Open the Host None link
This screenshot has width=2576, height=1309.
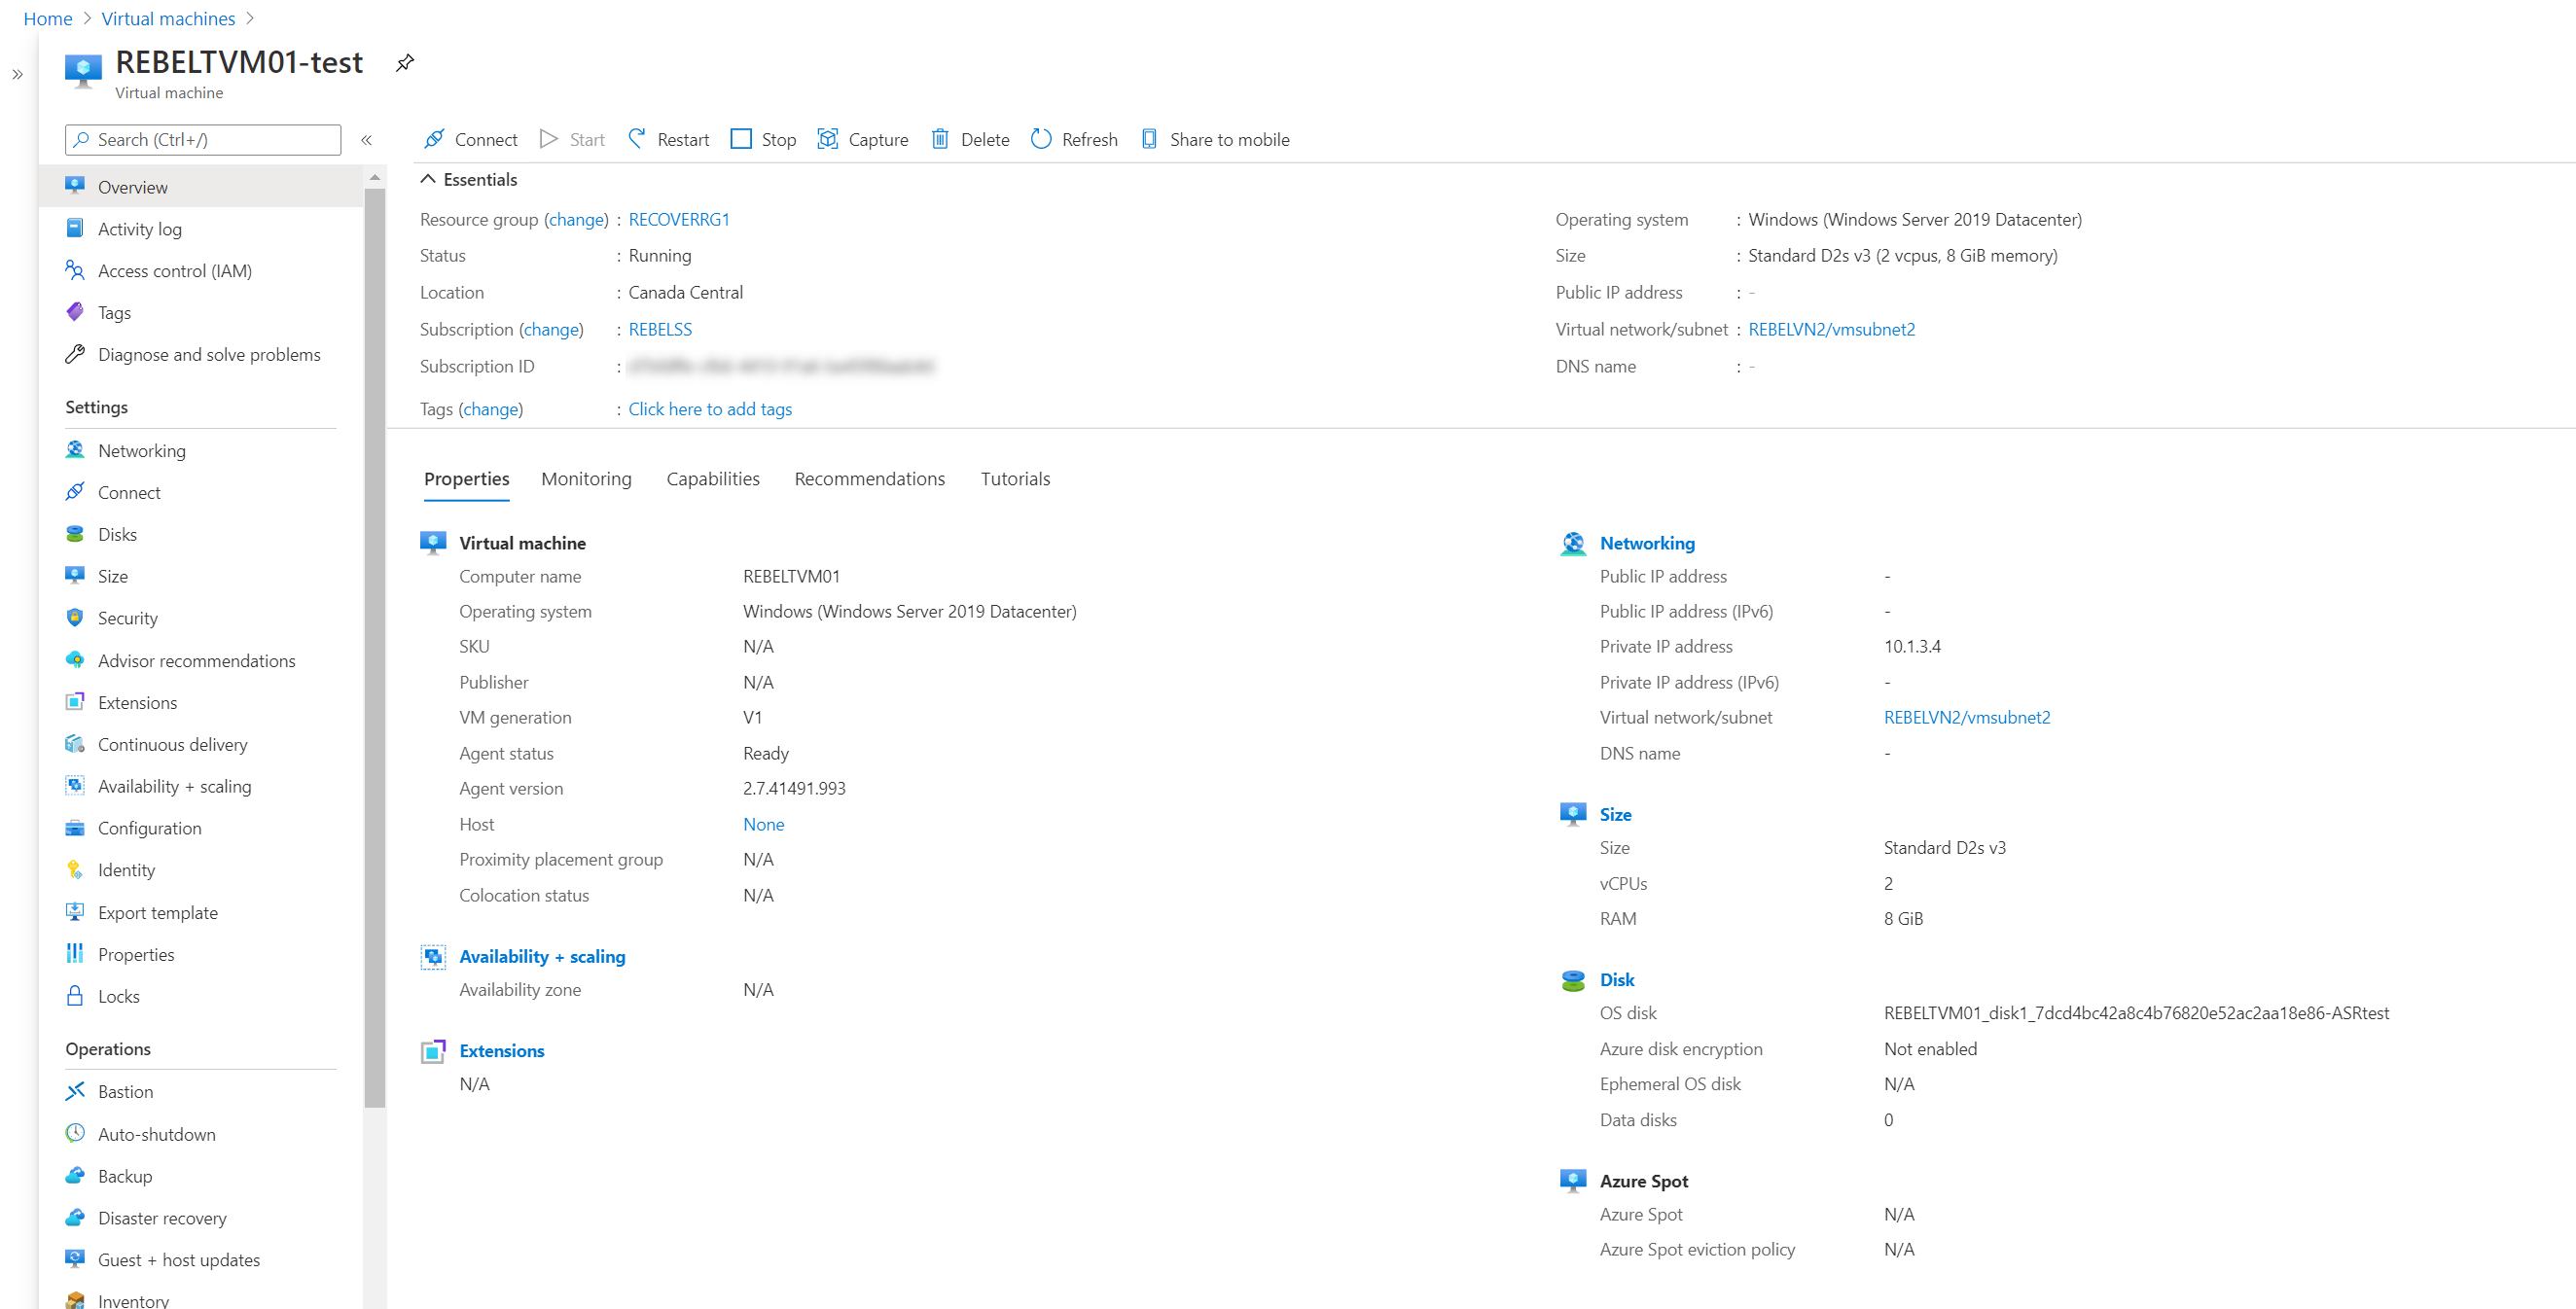click(x=763, y=824)
